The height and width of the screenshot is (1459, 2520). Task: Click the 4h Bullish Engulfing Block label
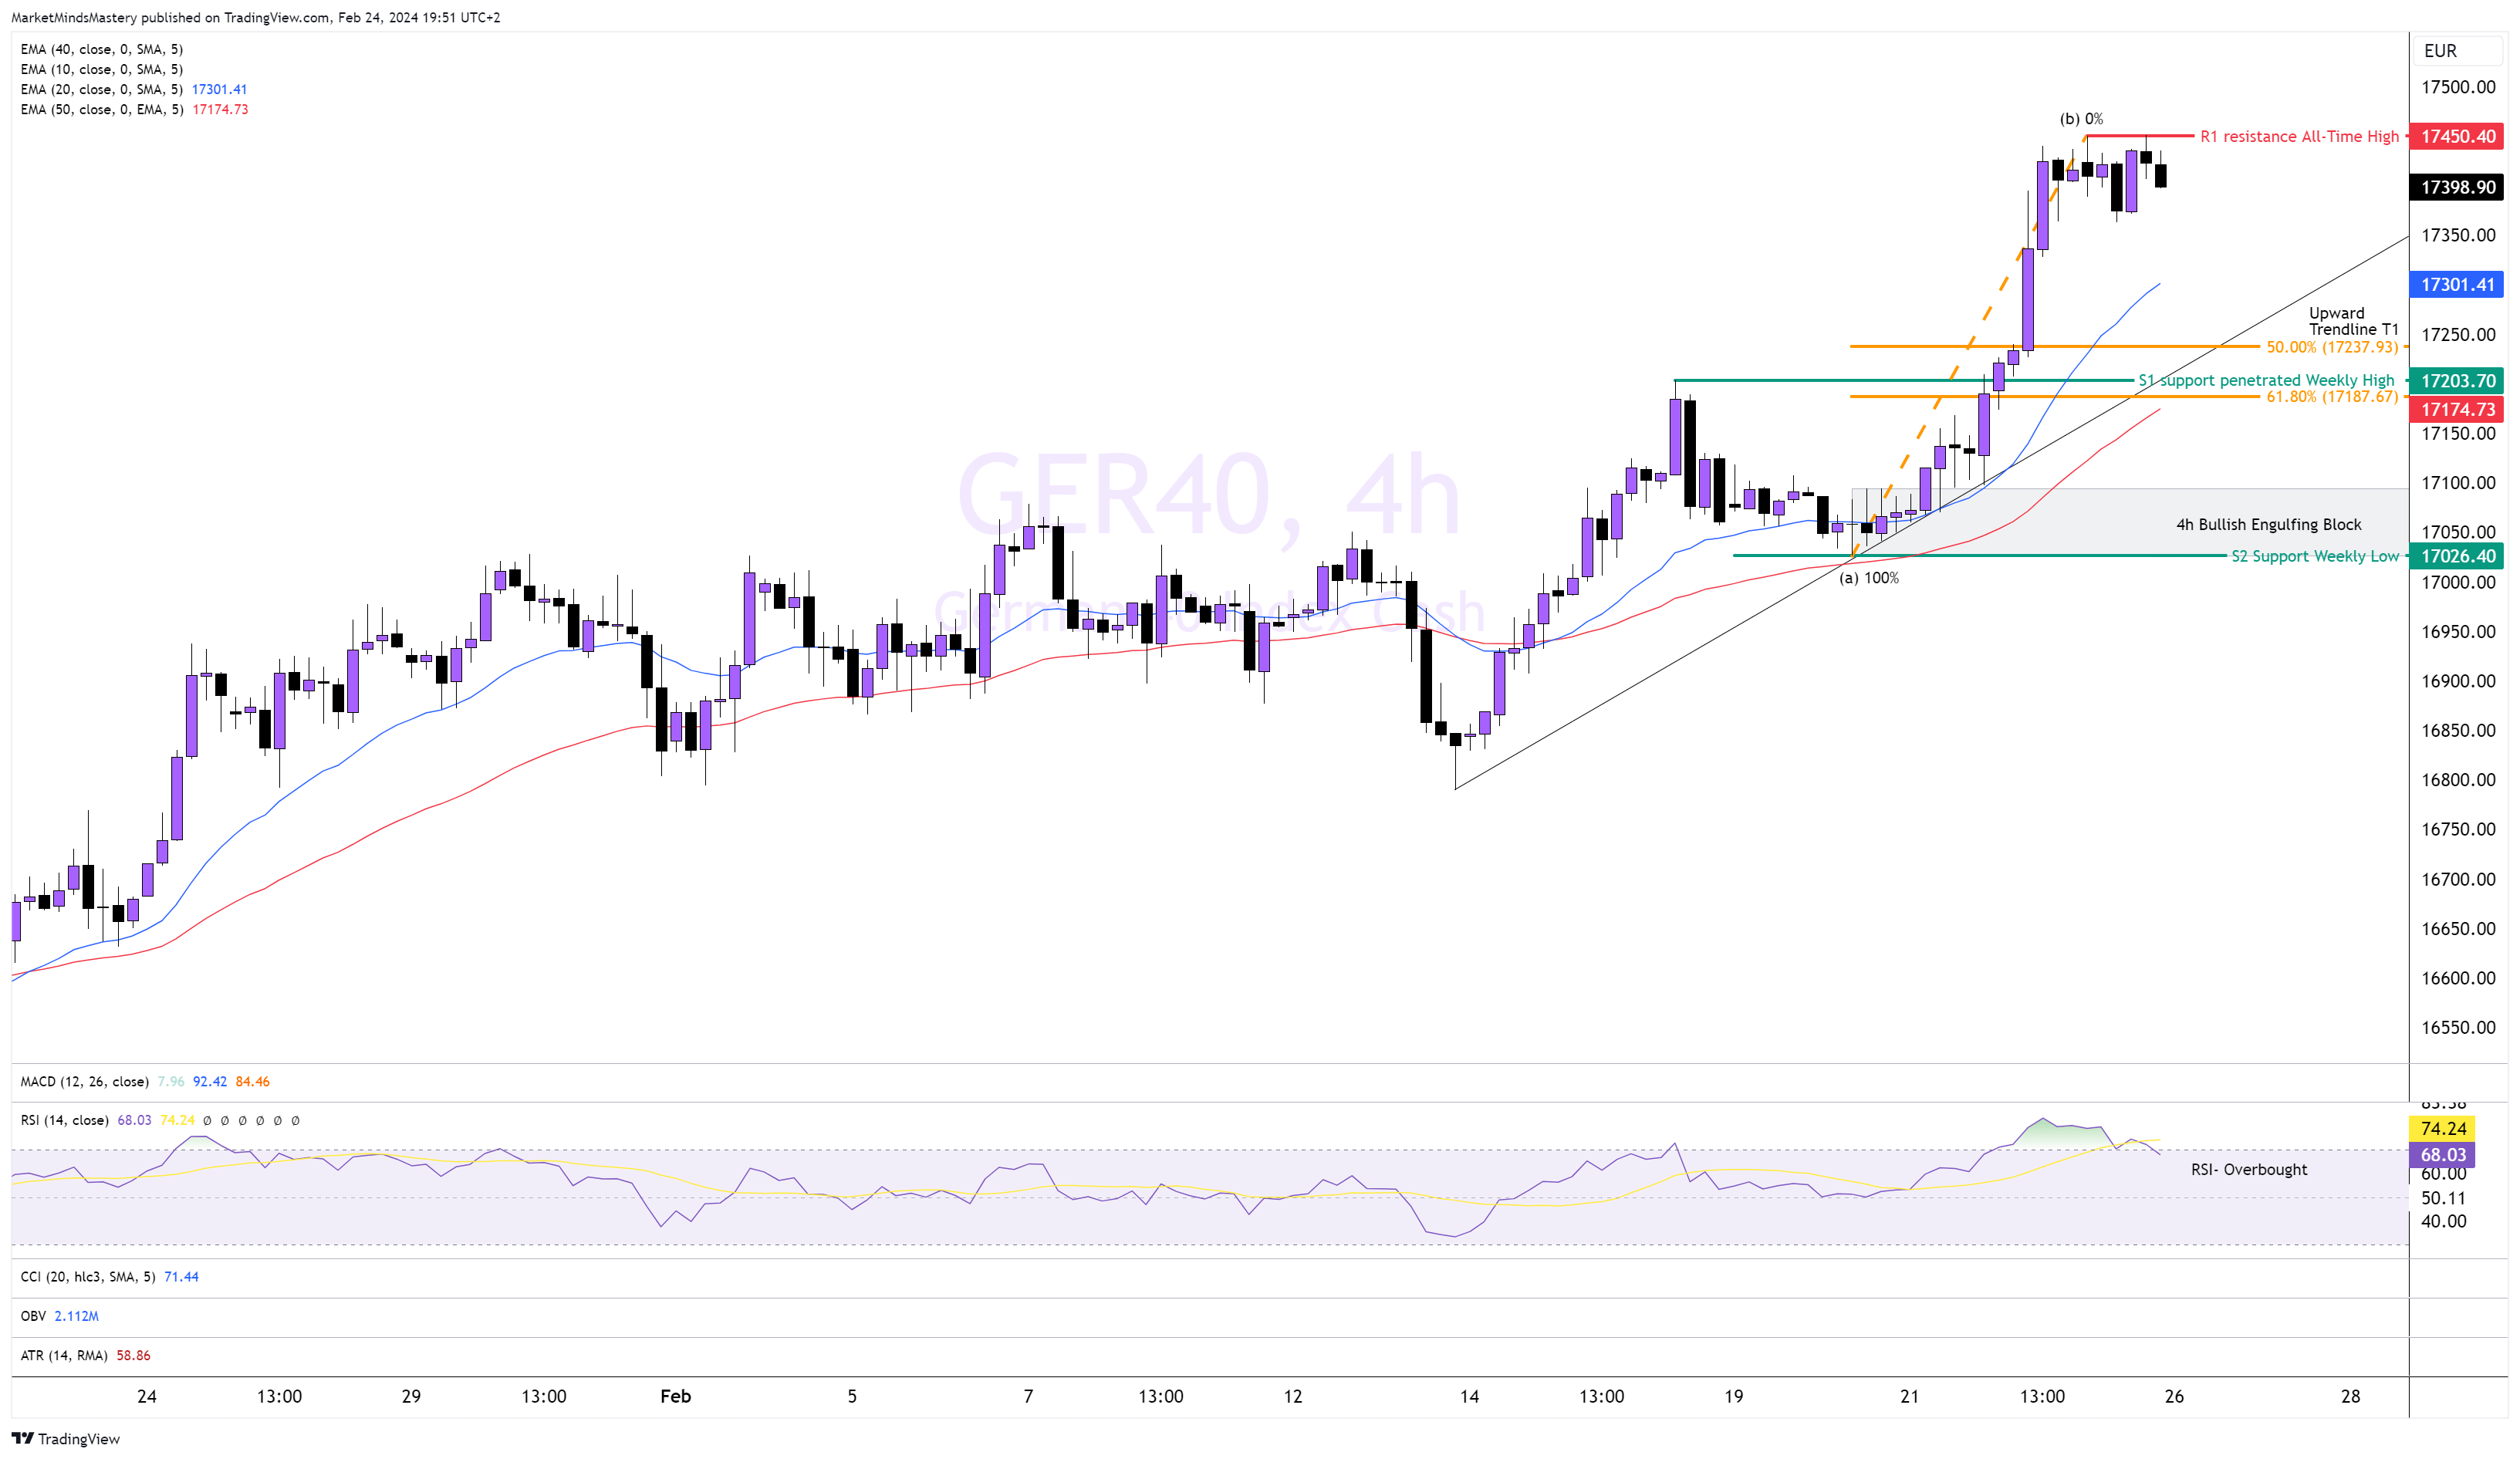pos(2268,524)
